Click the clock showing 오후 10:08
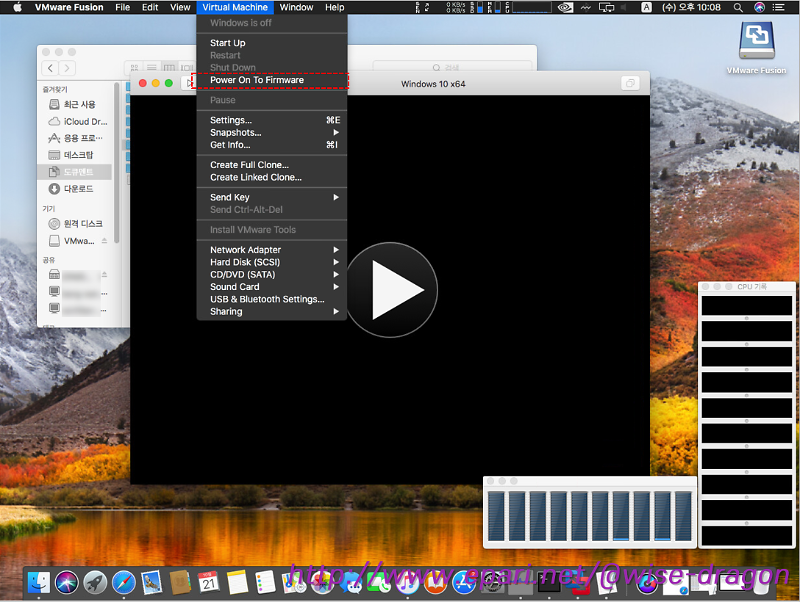Image resolution: width=800 pixels, height=602 pixels. [x=691, y=7]
